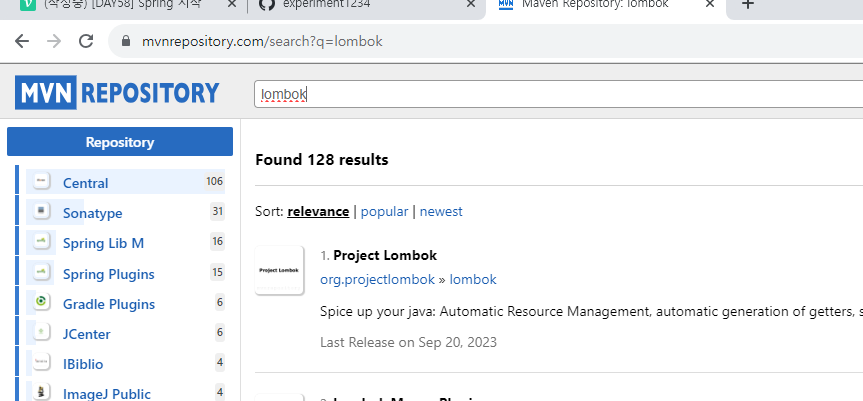863x401 pixels.
Task: Open the Project Lombok result title
Action: coord(385,255)
